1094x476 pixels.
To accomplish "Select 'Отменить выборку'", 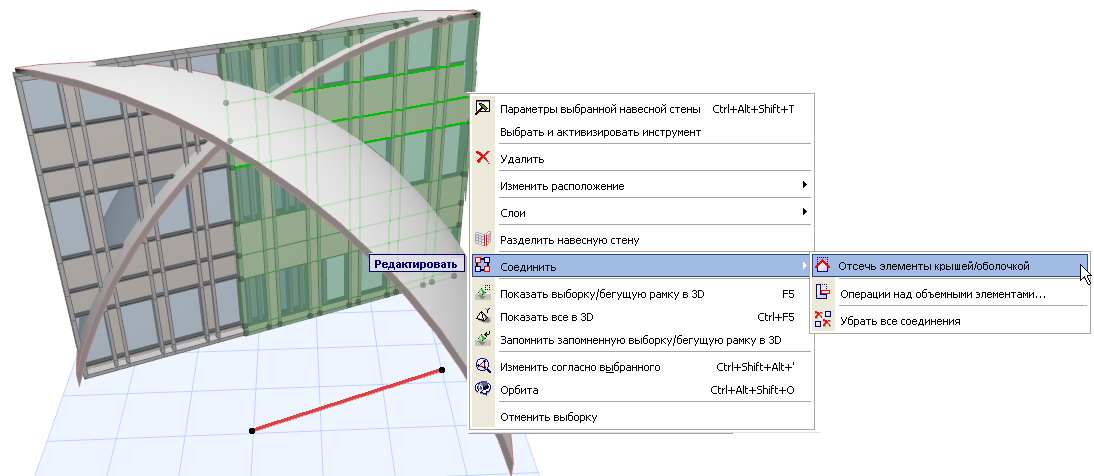I will point(643,417).
